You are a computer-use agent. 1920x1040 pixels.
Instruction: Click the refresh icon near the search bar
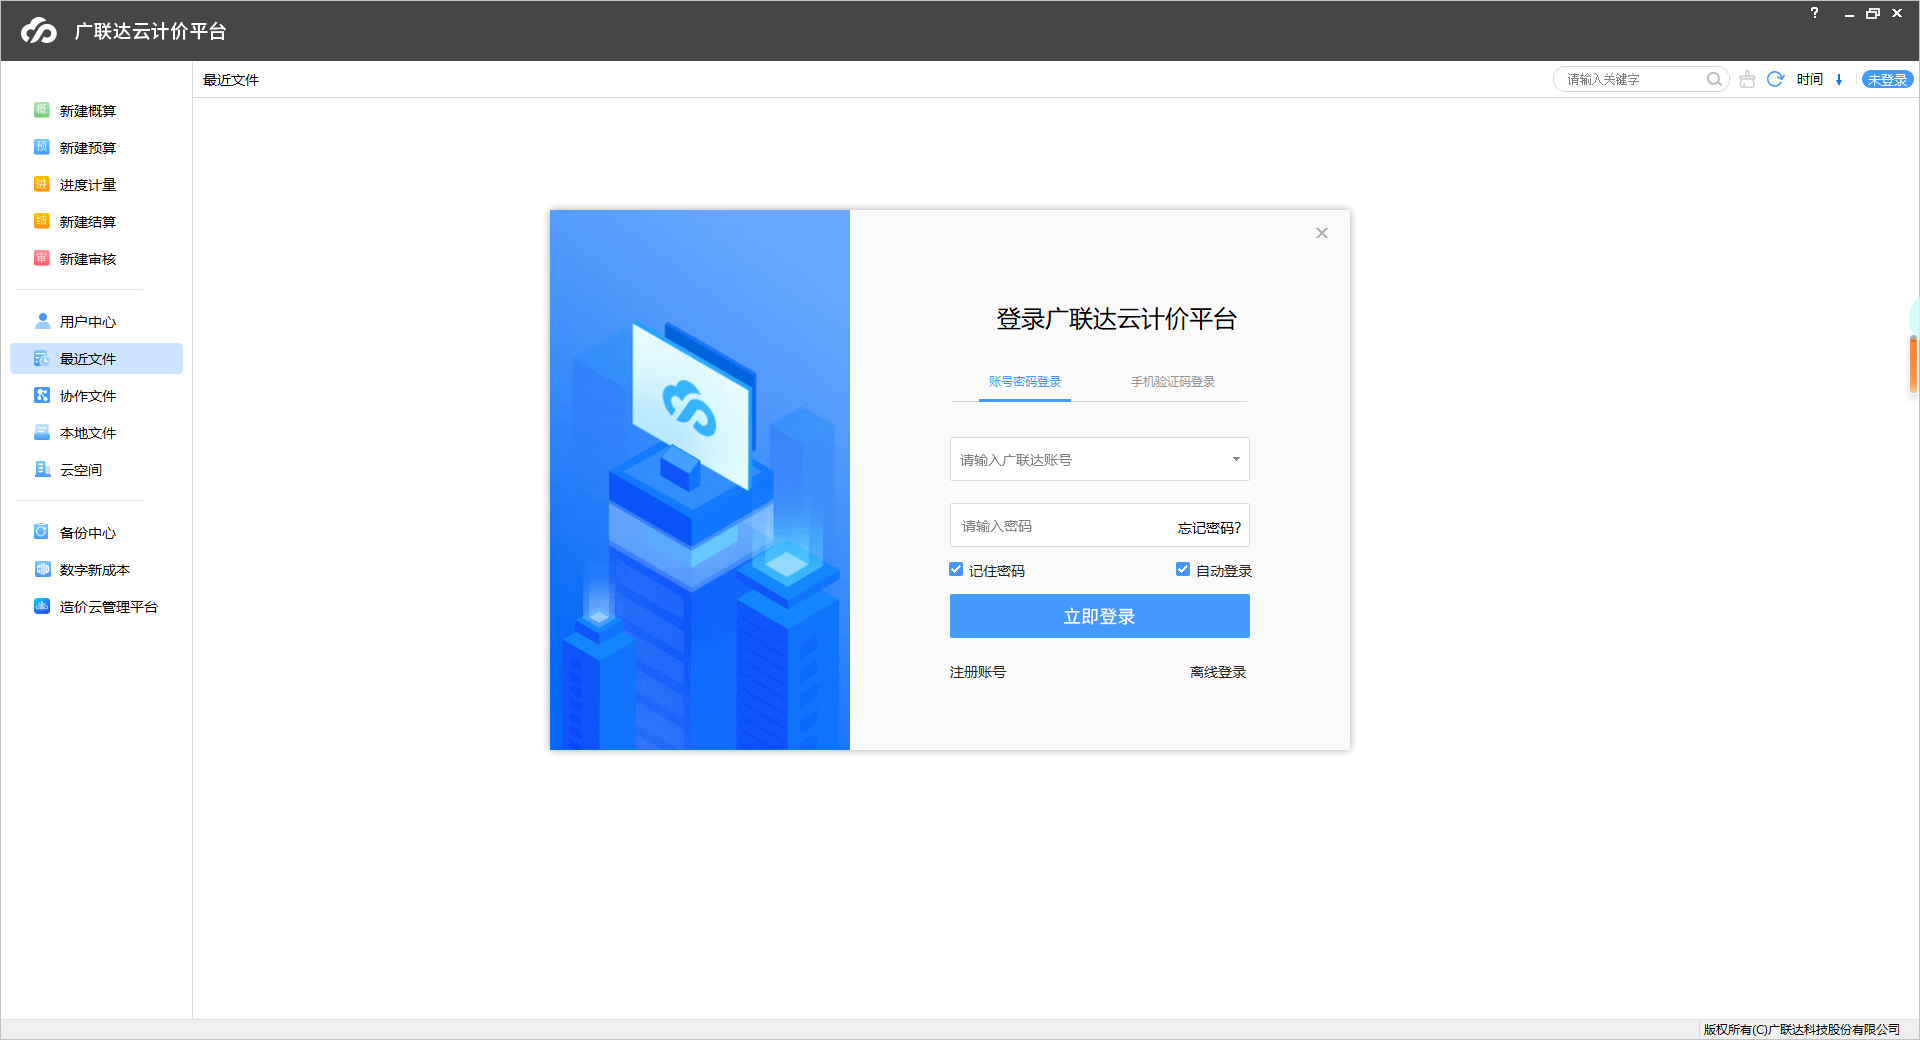(x=1775, y=79)
